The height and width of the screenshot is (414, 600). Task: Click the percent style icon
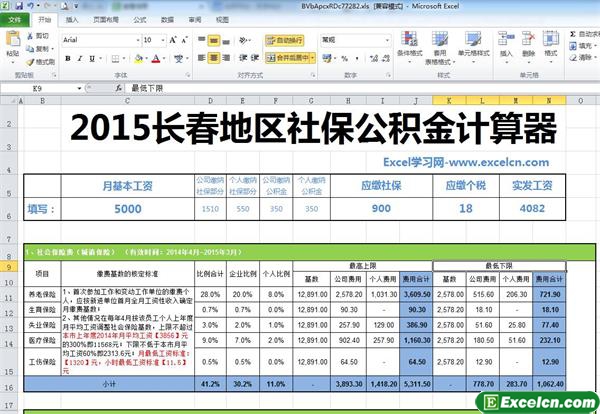[344, 58]
